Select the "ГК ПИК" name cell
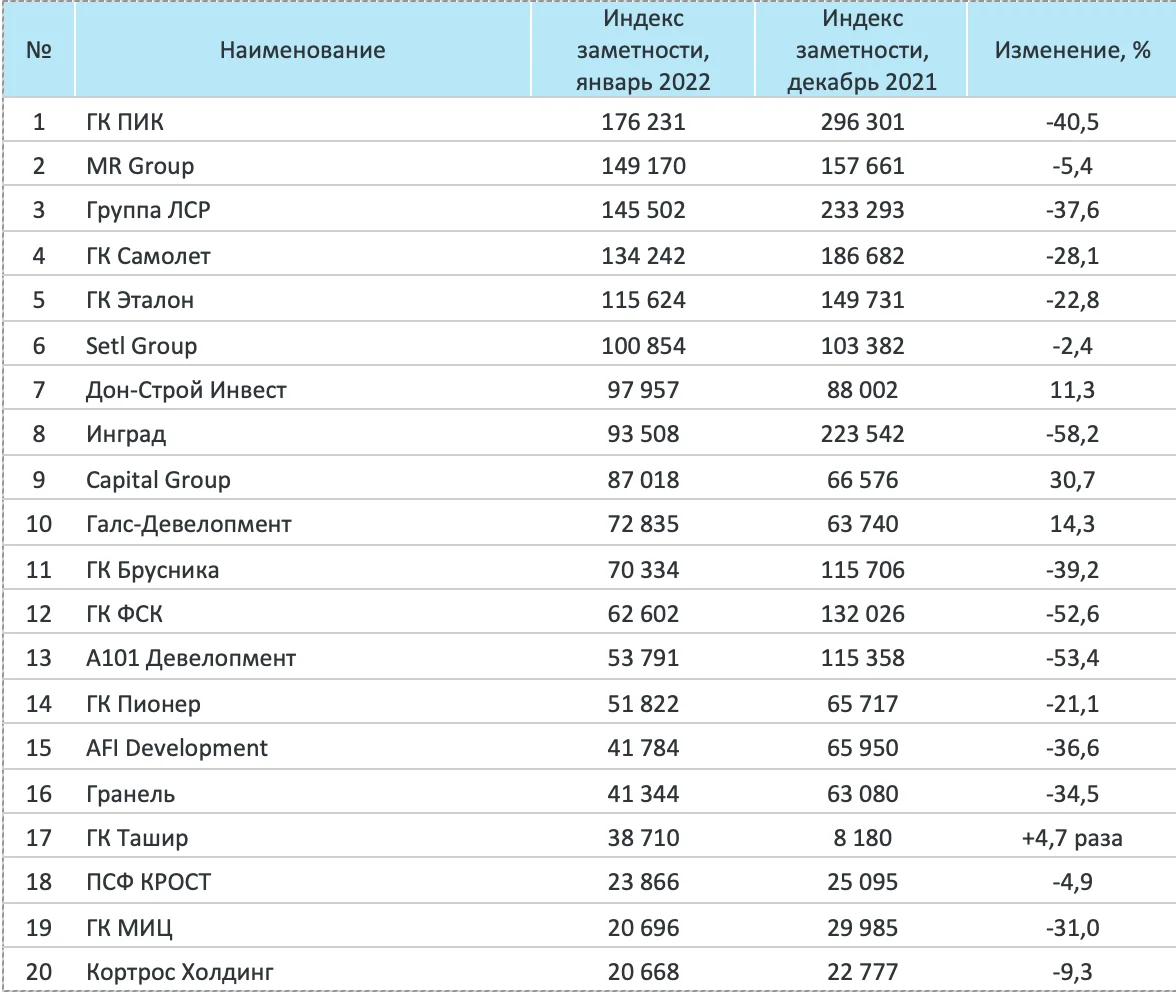This screenshot has width=1176, height=994. point(125,122)
